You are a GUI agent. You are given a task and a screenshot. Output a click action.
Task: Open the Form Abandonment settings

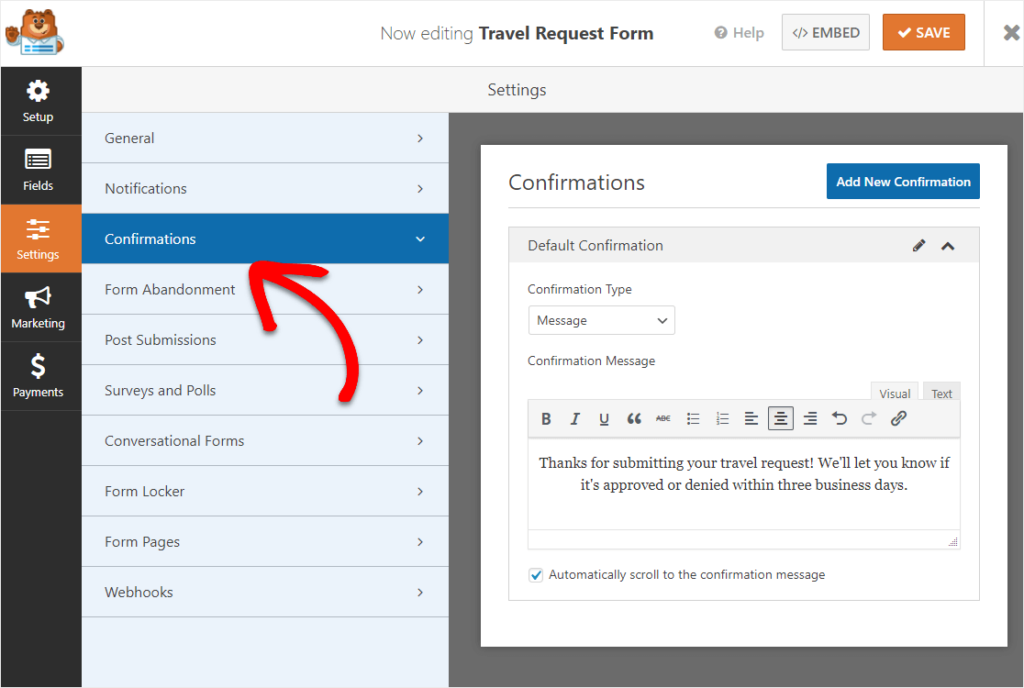click(264, 289)
